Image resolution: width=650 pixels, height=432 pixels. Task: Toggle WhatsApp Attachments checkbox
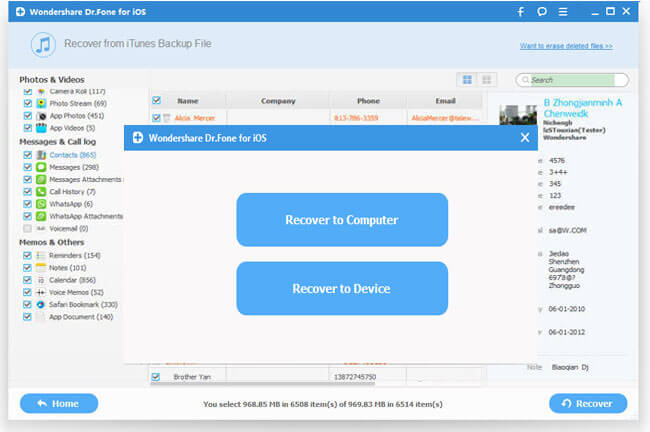tap(28, 216)
